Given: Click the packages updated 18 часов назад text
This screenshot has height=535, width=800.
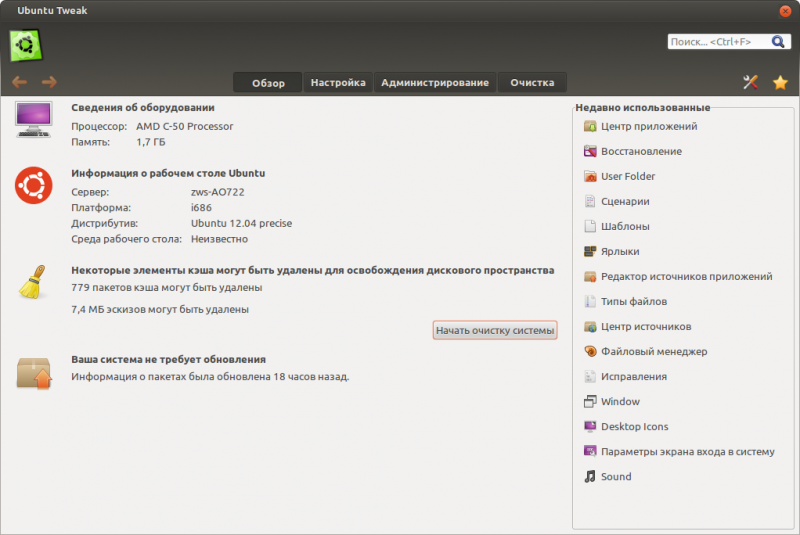Looking at the screenshot, I should pyautogui.click(x=210, y=377).
